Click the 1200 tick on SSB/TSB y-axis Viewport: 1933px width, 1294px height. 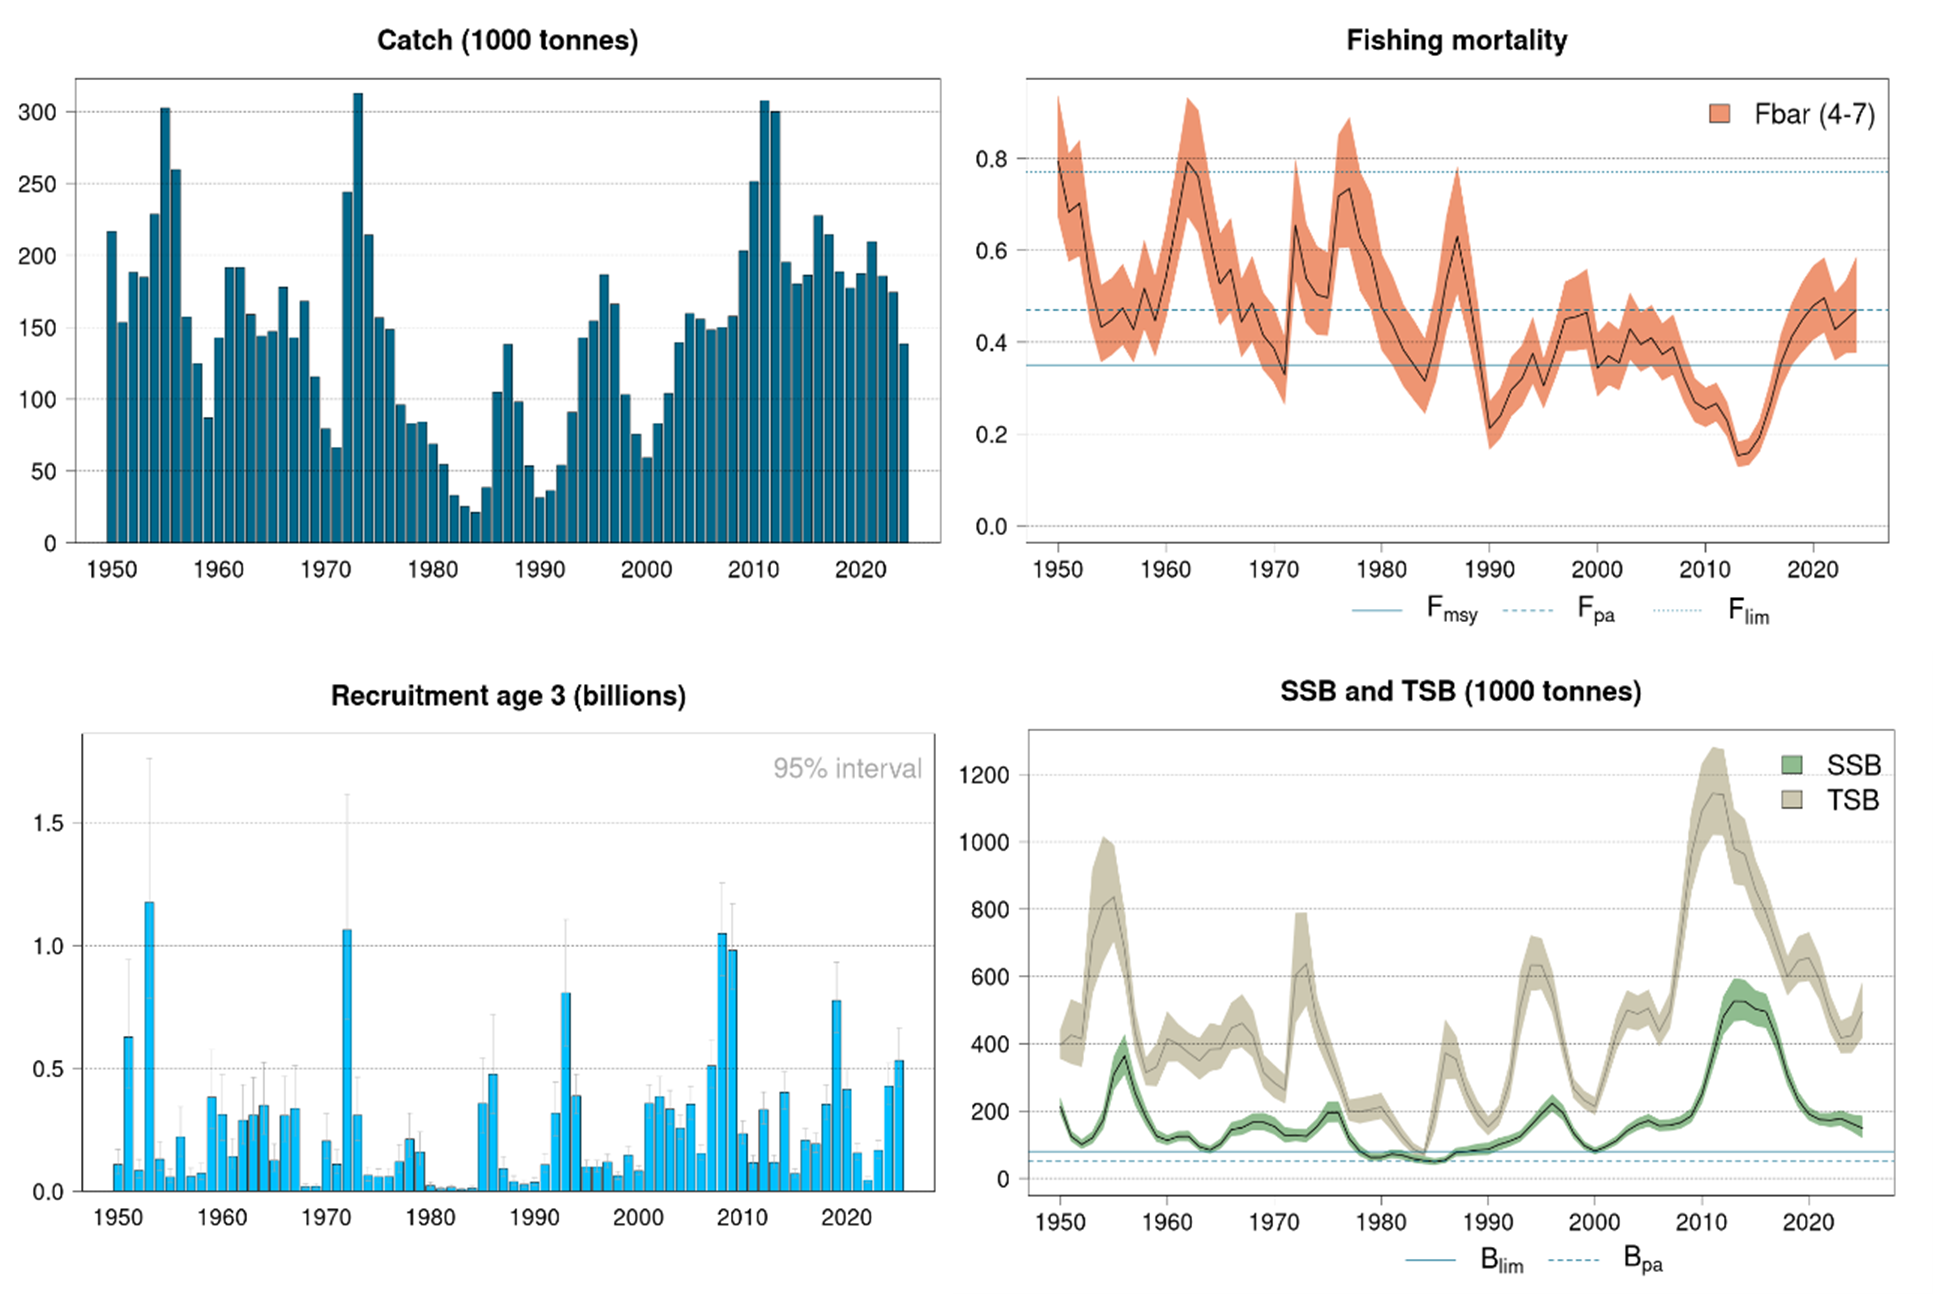point(984,775)
